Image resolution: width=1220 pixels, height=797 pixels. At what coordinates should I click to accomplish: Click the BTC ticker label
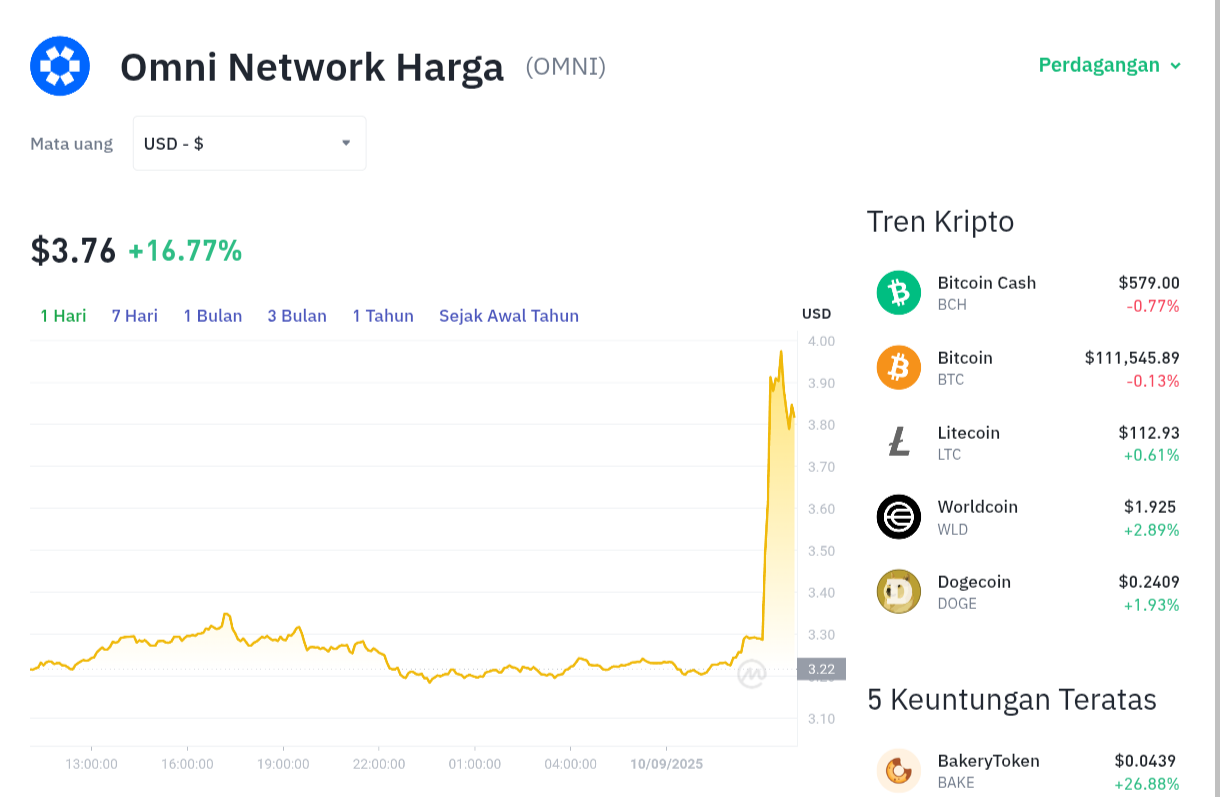[951, 379]
